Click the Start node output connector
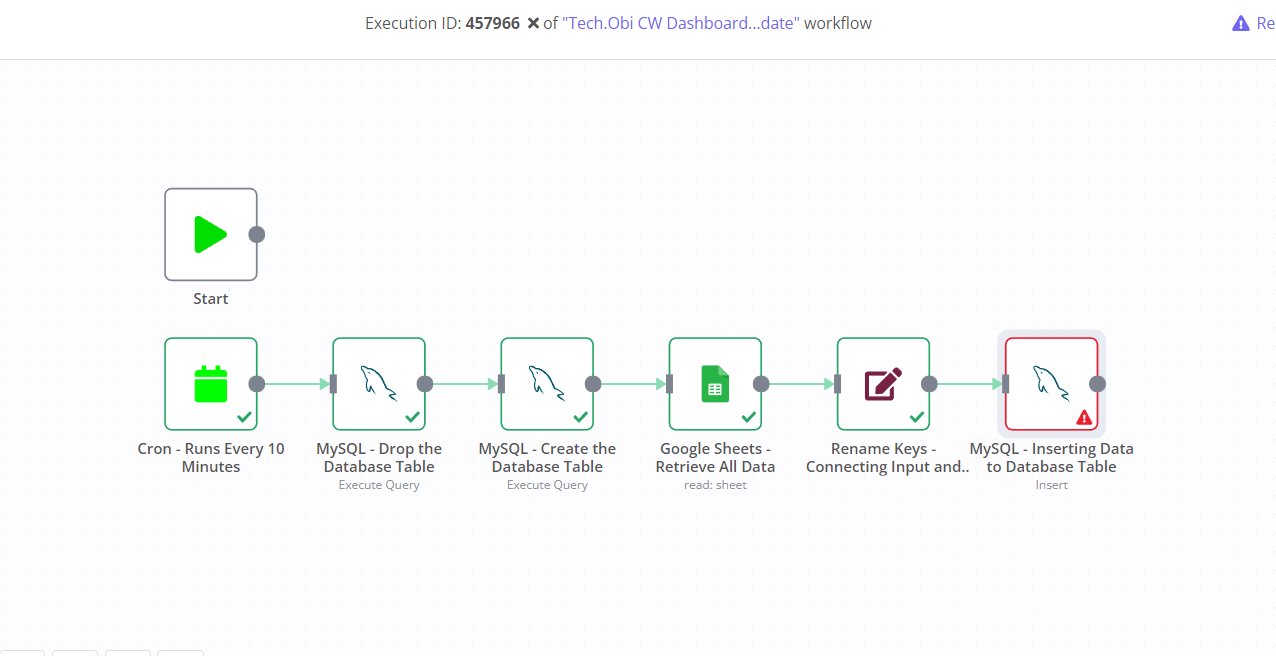Screen dimensions: 1276x656 [257, 234]
